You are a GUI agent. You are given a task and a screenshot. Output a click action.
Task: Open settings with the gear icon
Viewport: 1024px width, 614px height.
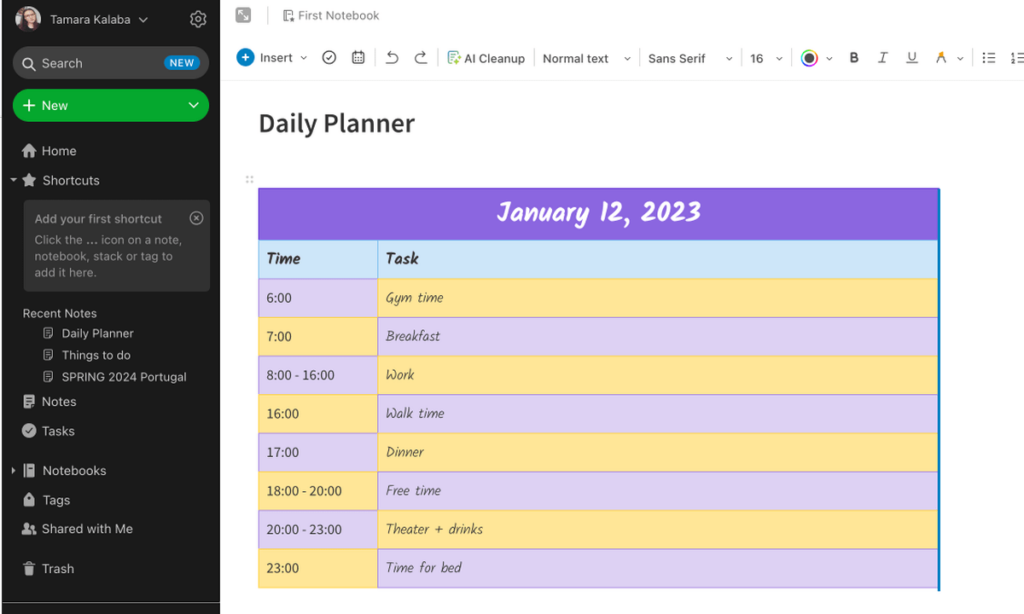pyautogui.click(x=198, y=19)
